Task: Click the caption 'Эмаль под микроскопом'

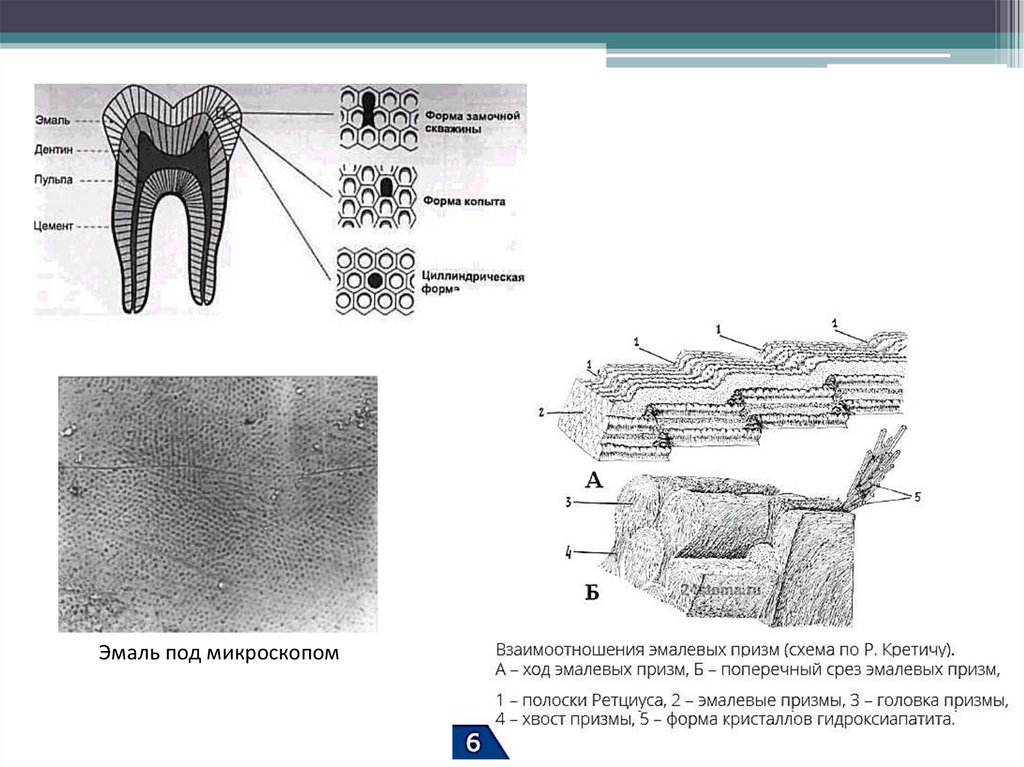Action: pos(219,653)
